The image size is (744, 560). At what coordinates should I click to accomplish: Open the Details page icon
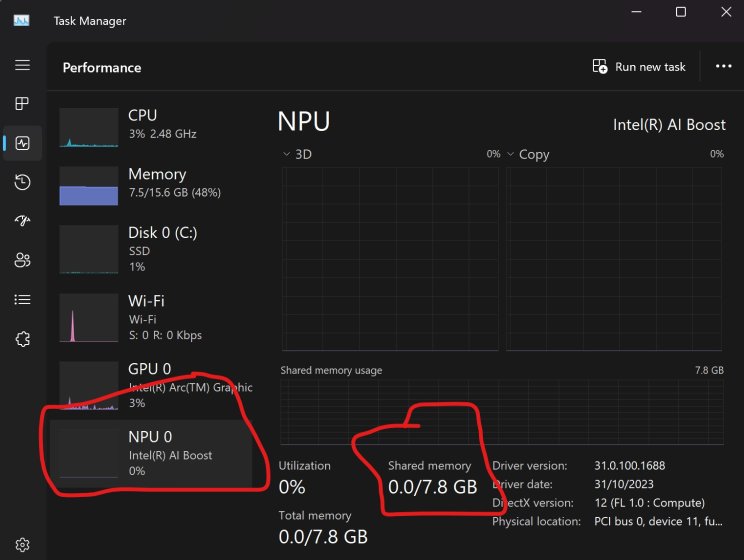click(22, 299)
